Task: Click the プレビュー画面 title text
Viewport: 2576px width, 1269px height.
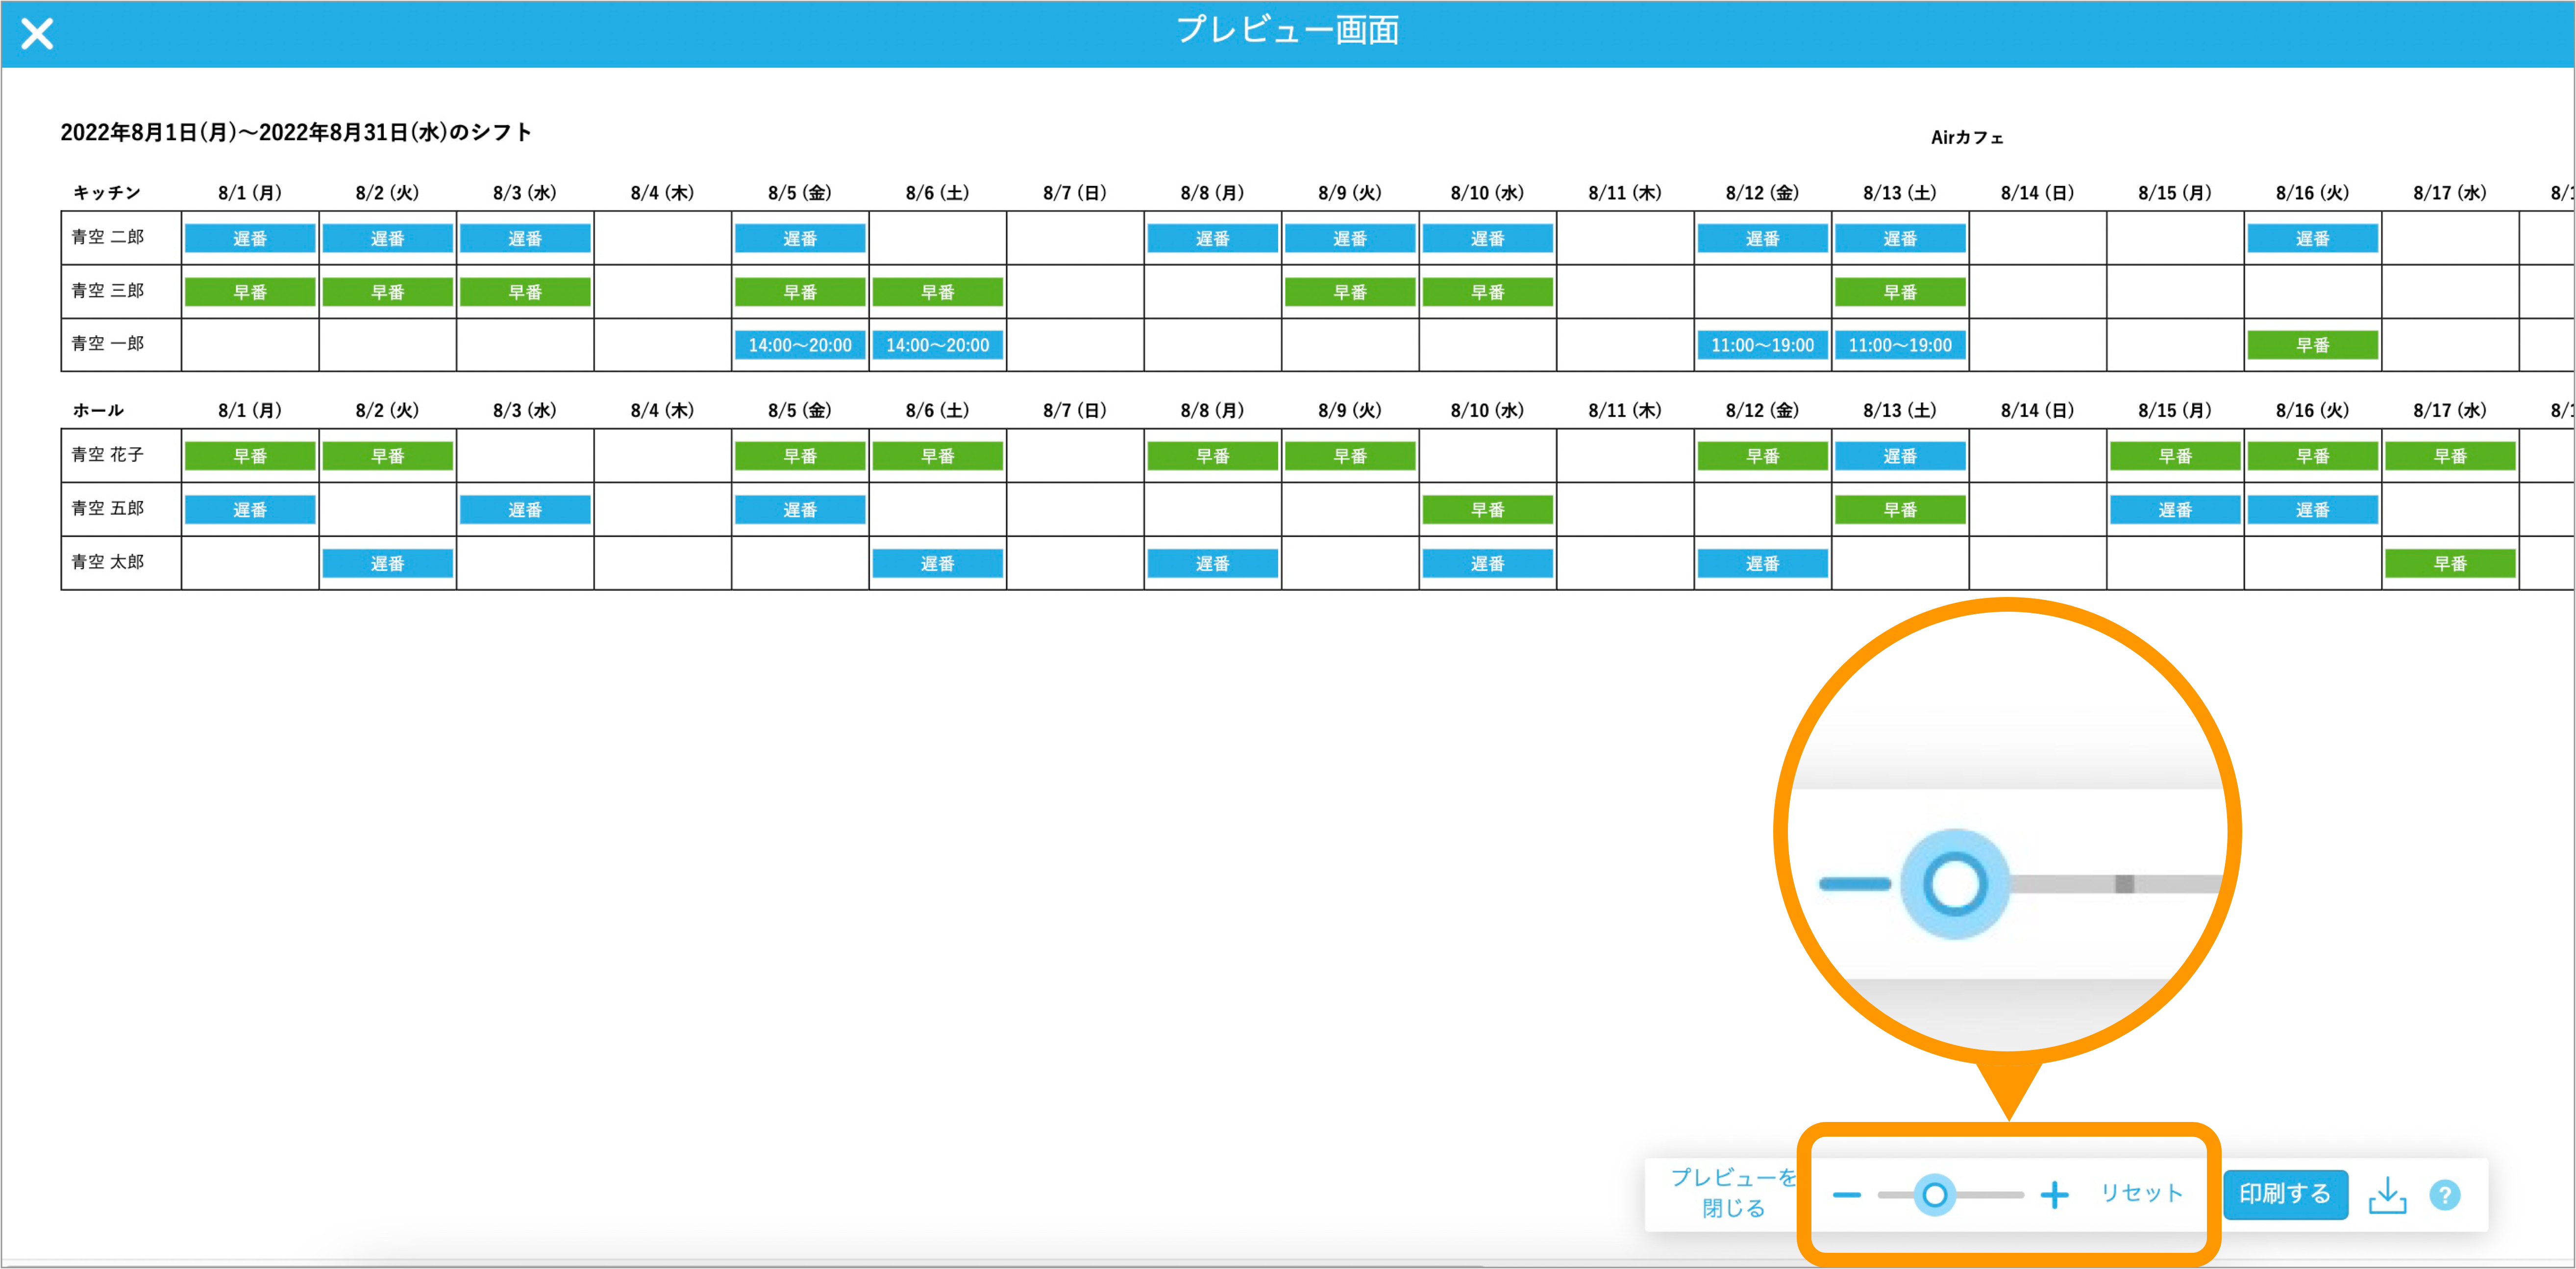Action: [x=1288, y=30]
